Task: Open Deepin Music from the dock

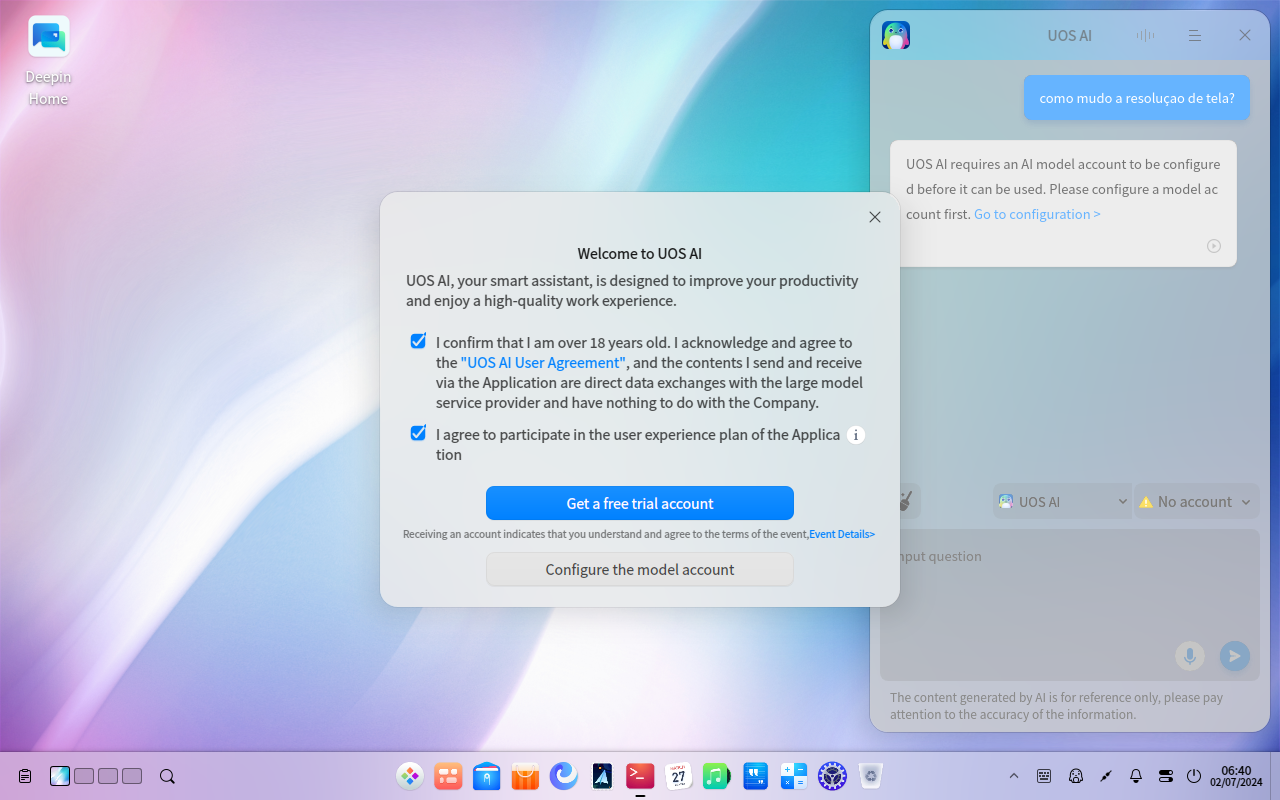Action: click(x=717, y=776)
